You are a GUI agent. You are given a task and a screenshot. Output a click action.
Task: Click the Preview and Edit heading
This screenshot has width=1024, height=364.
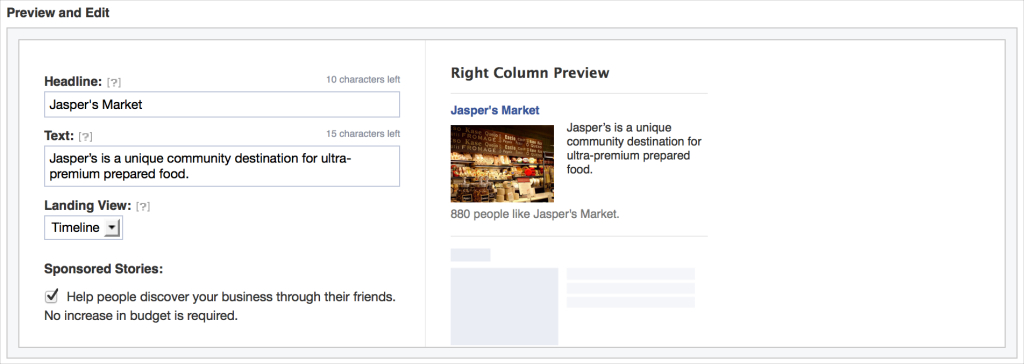click(58, 13)
